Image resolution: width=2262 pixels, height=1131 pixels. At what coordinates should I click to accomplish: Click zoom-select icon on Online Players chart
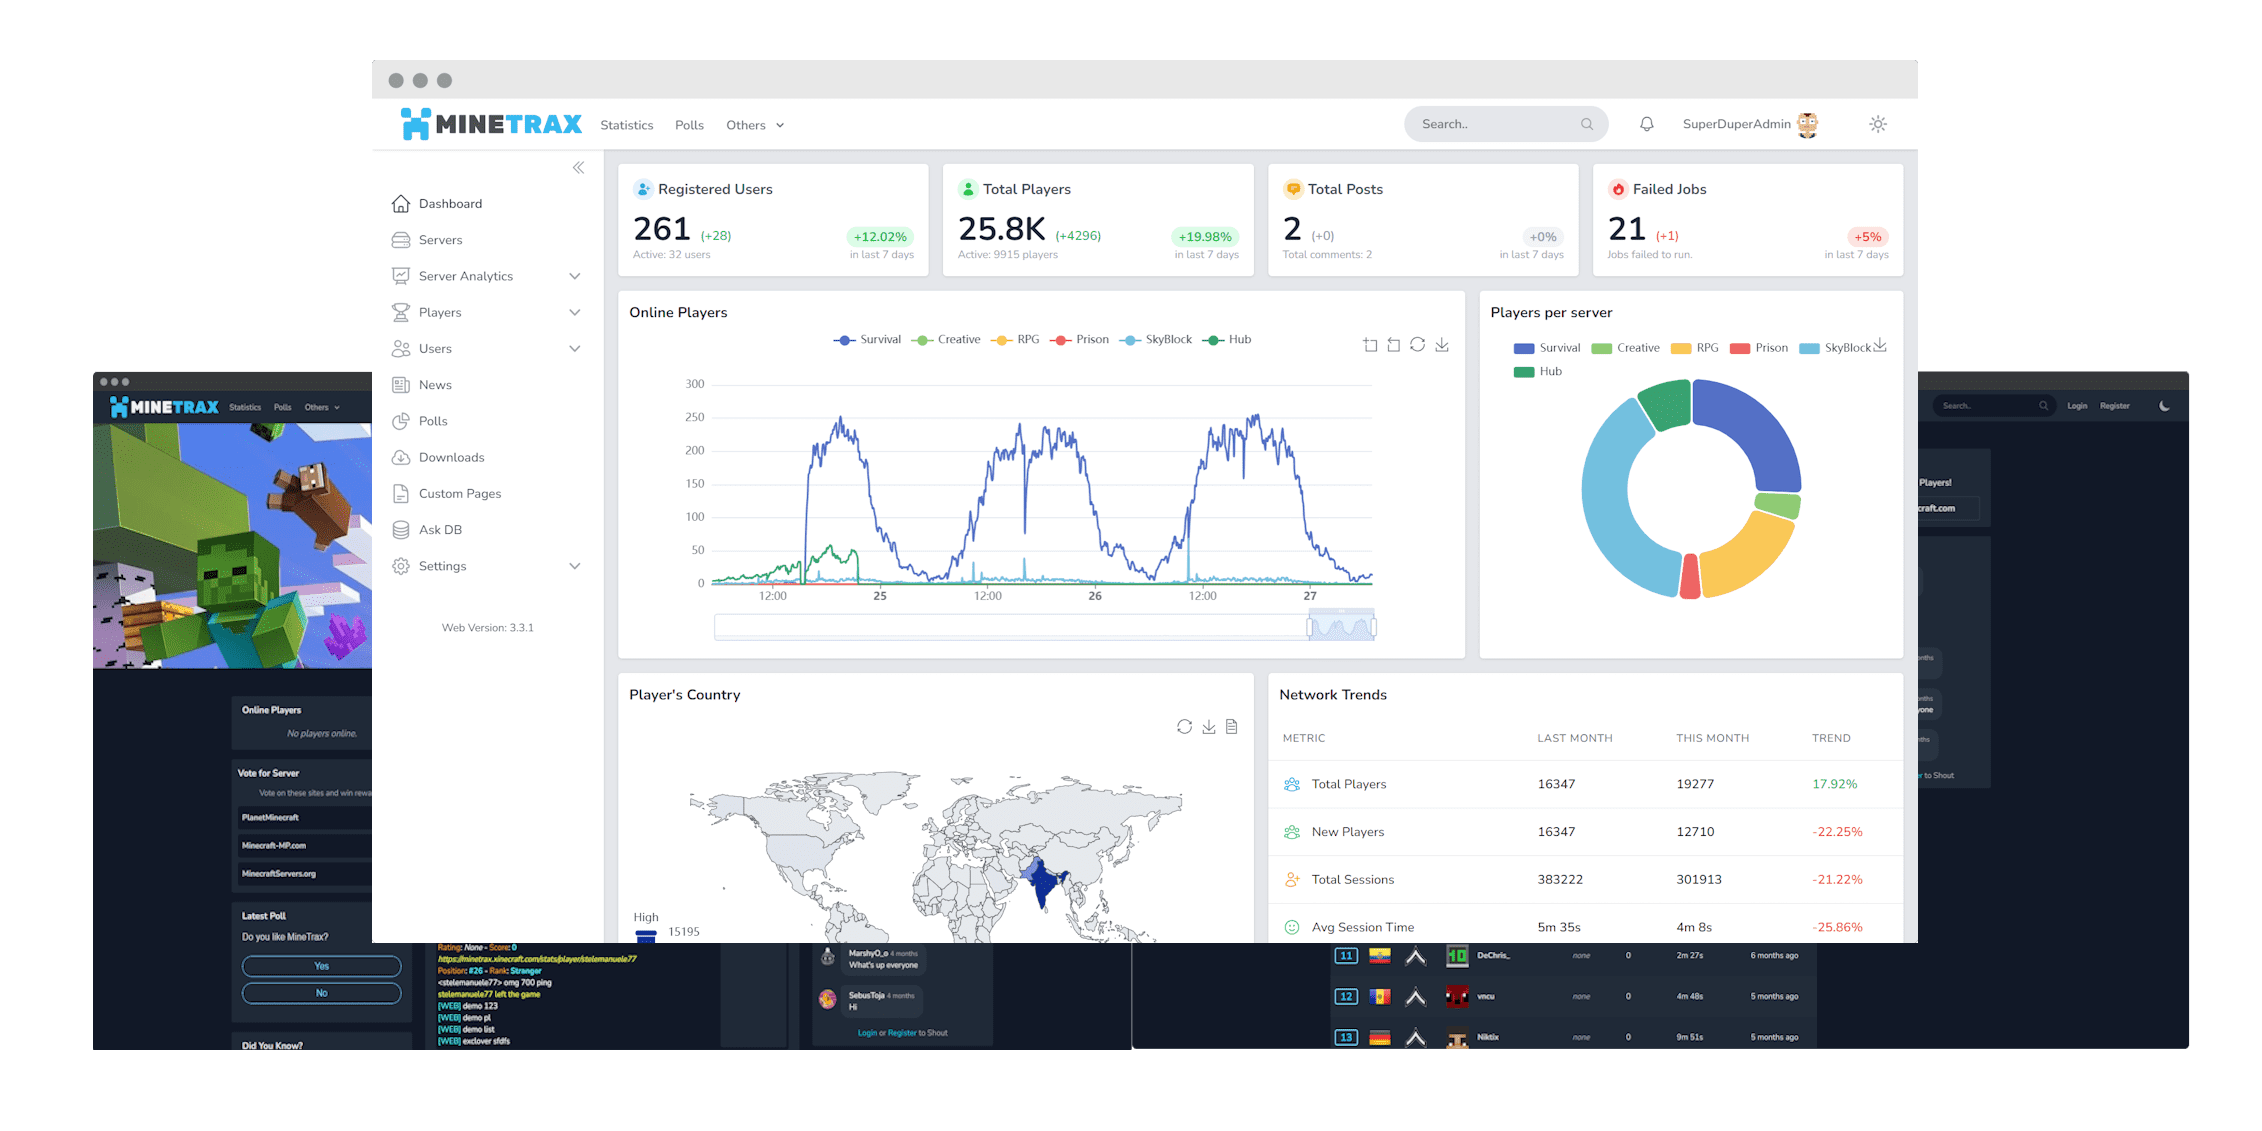(x=1370, y=345)
